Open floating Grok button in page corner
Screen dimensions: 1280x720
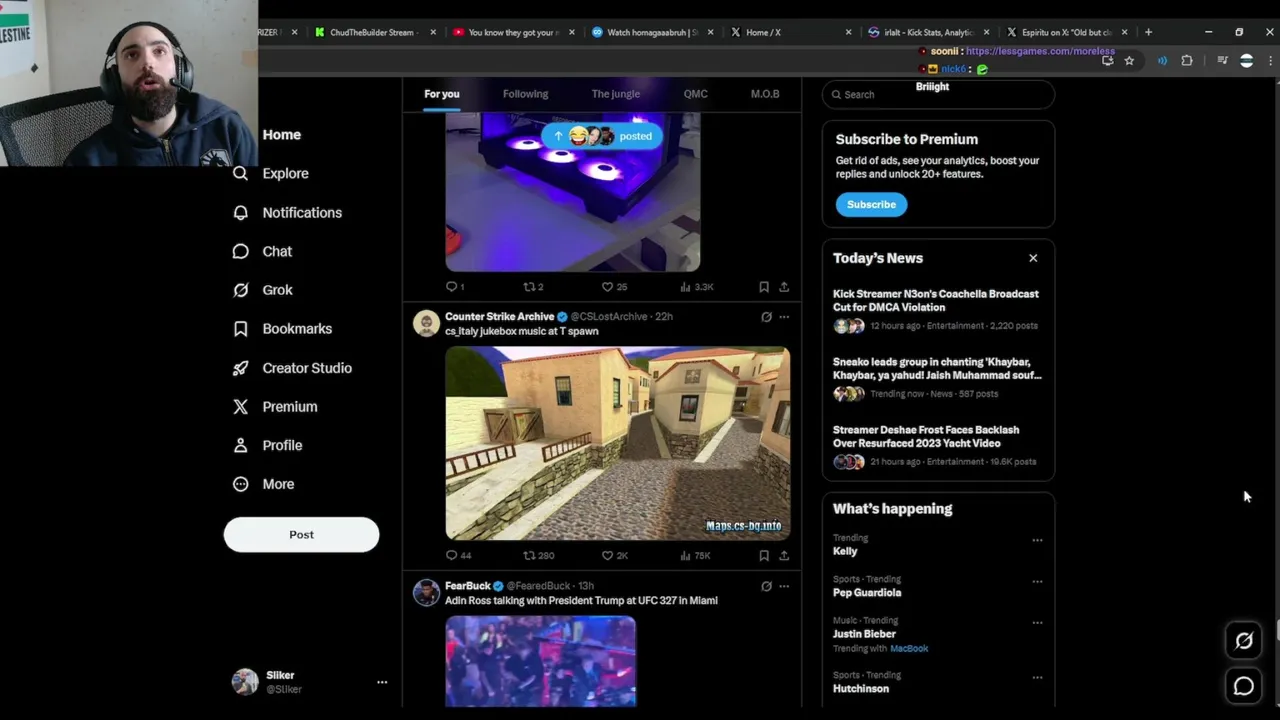pyautogui.click(x=1244, y=641)
